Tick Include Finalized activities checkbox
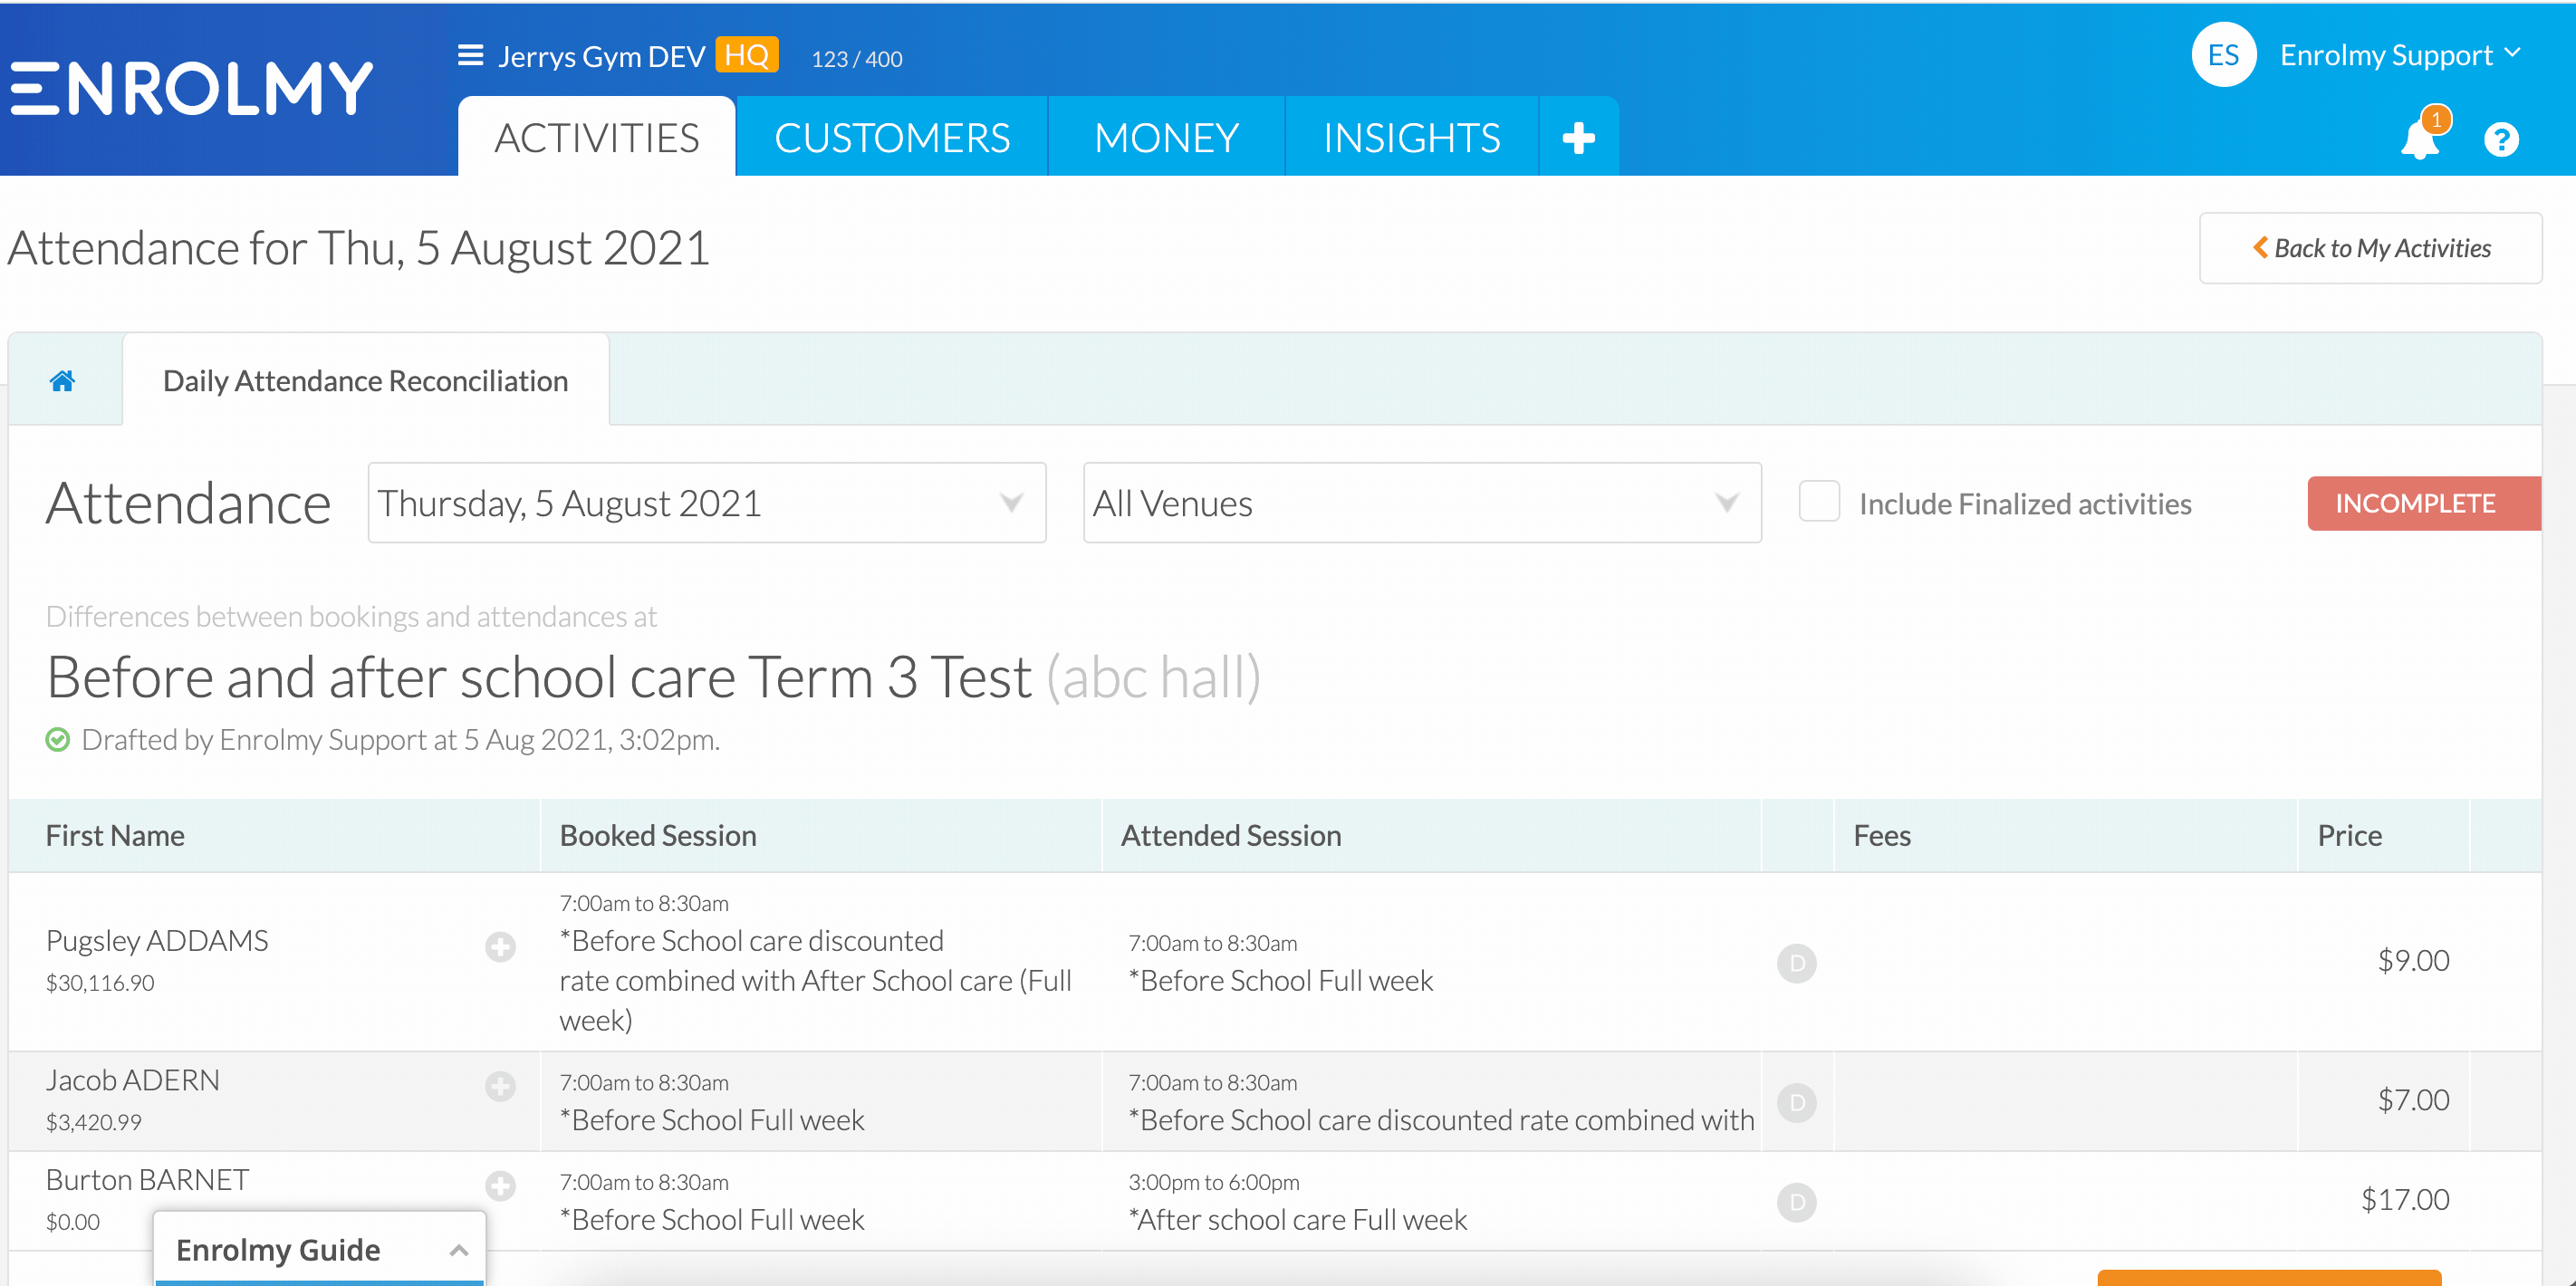Screen dimensions: 2576x1286 coord(1819,502)
